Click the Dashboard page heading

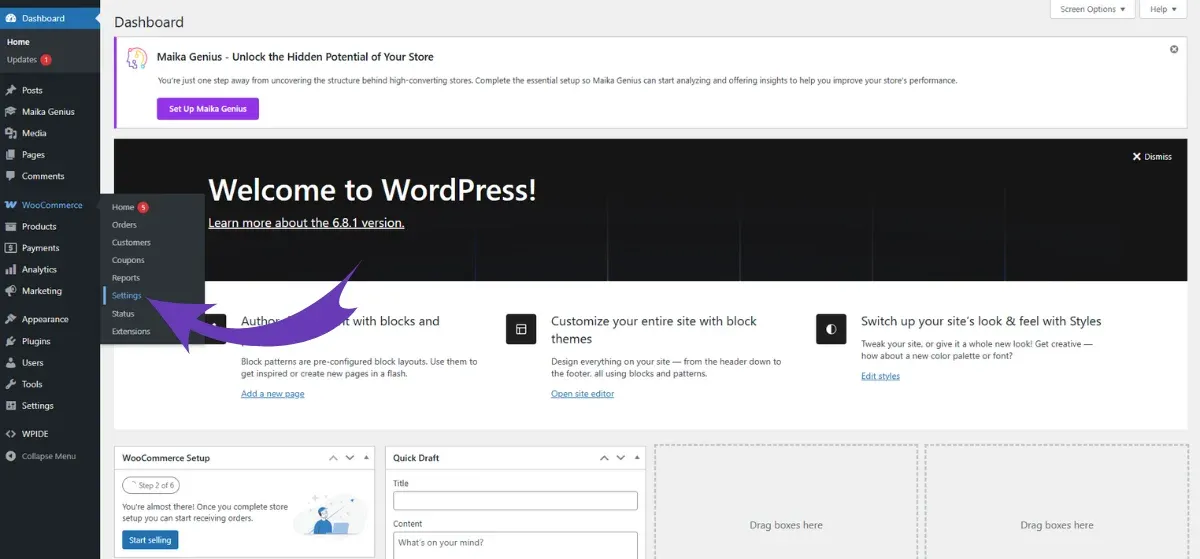[149, 22]
